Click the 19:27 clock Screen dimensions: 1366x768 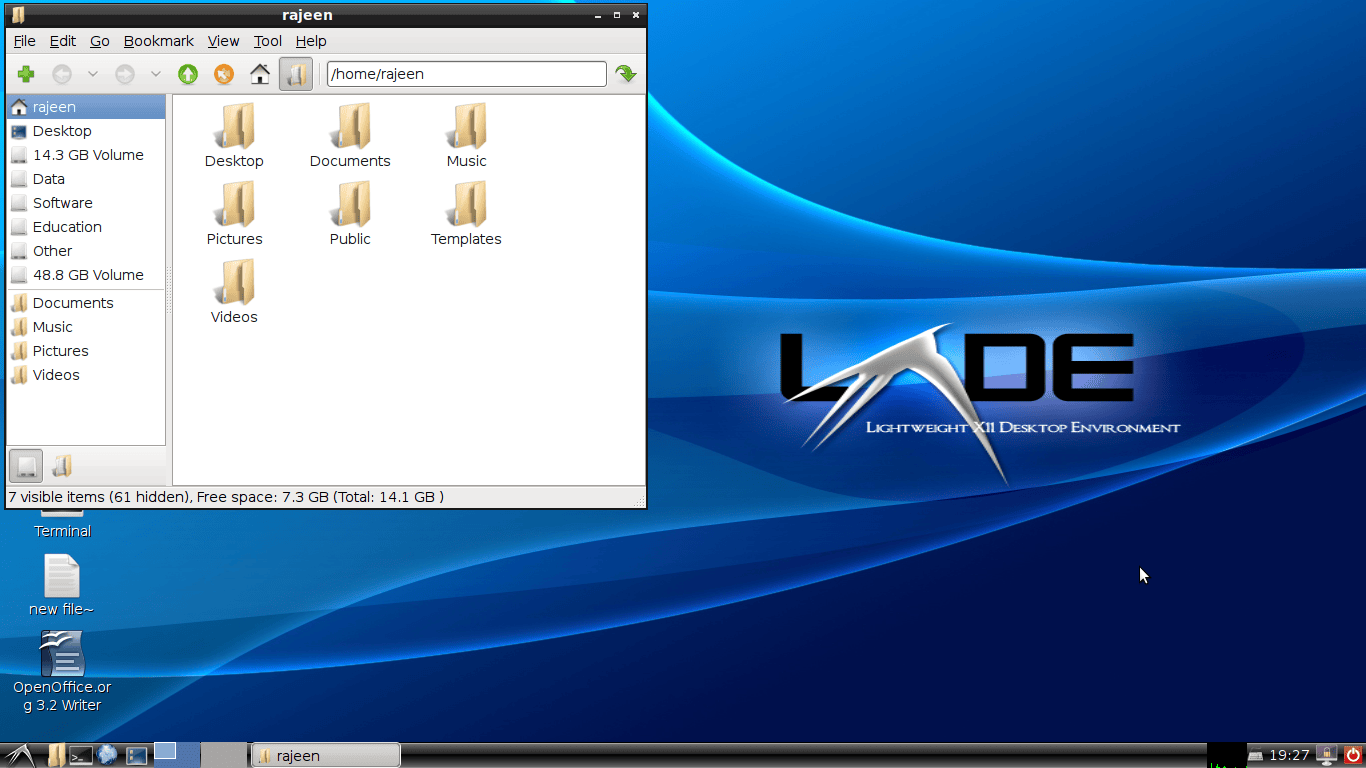click(x=1289, y=756)
